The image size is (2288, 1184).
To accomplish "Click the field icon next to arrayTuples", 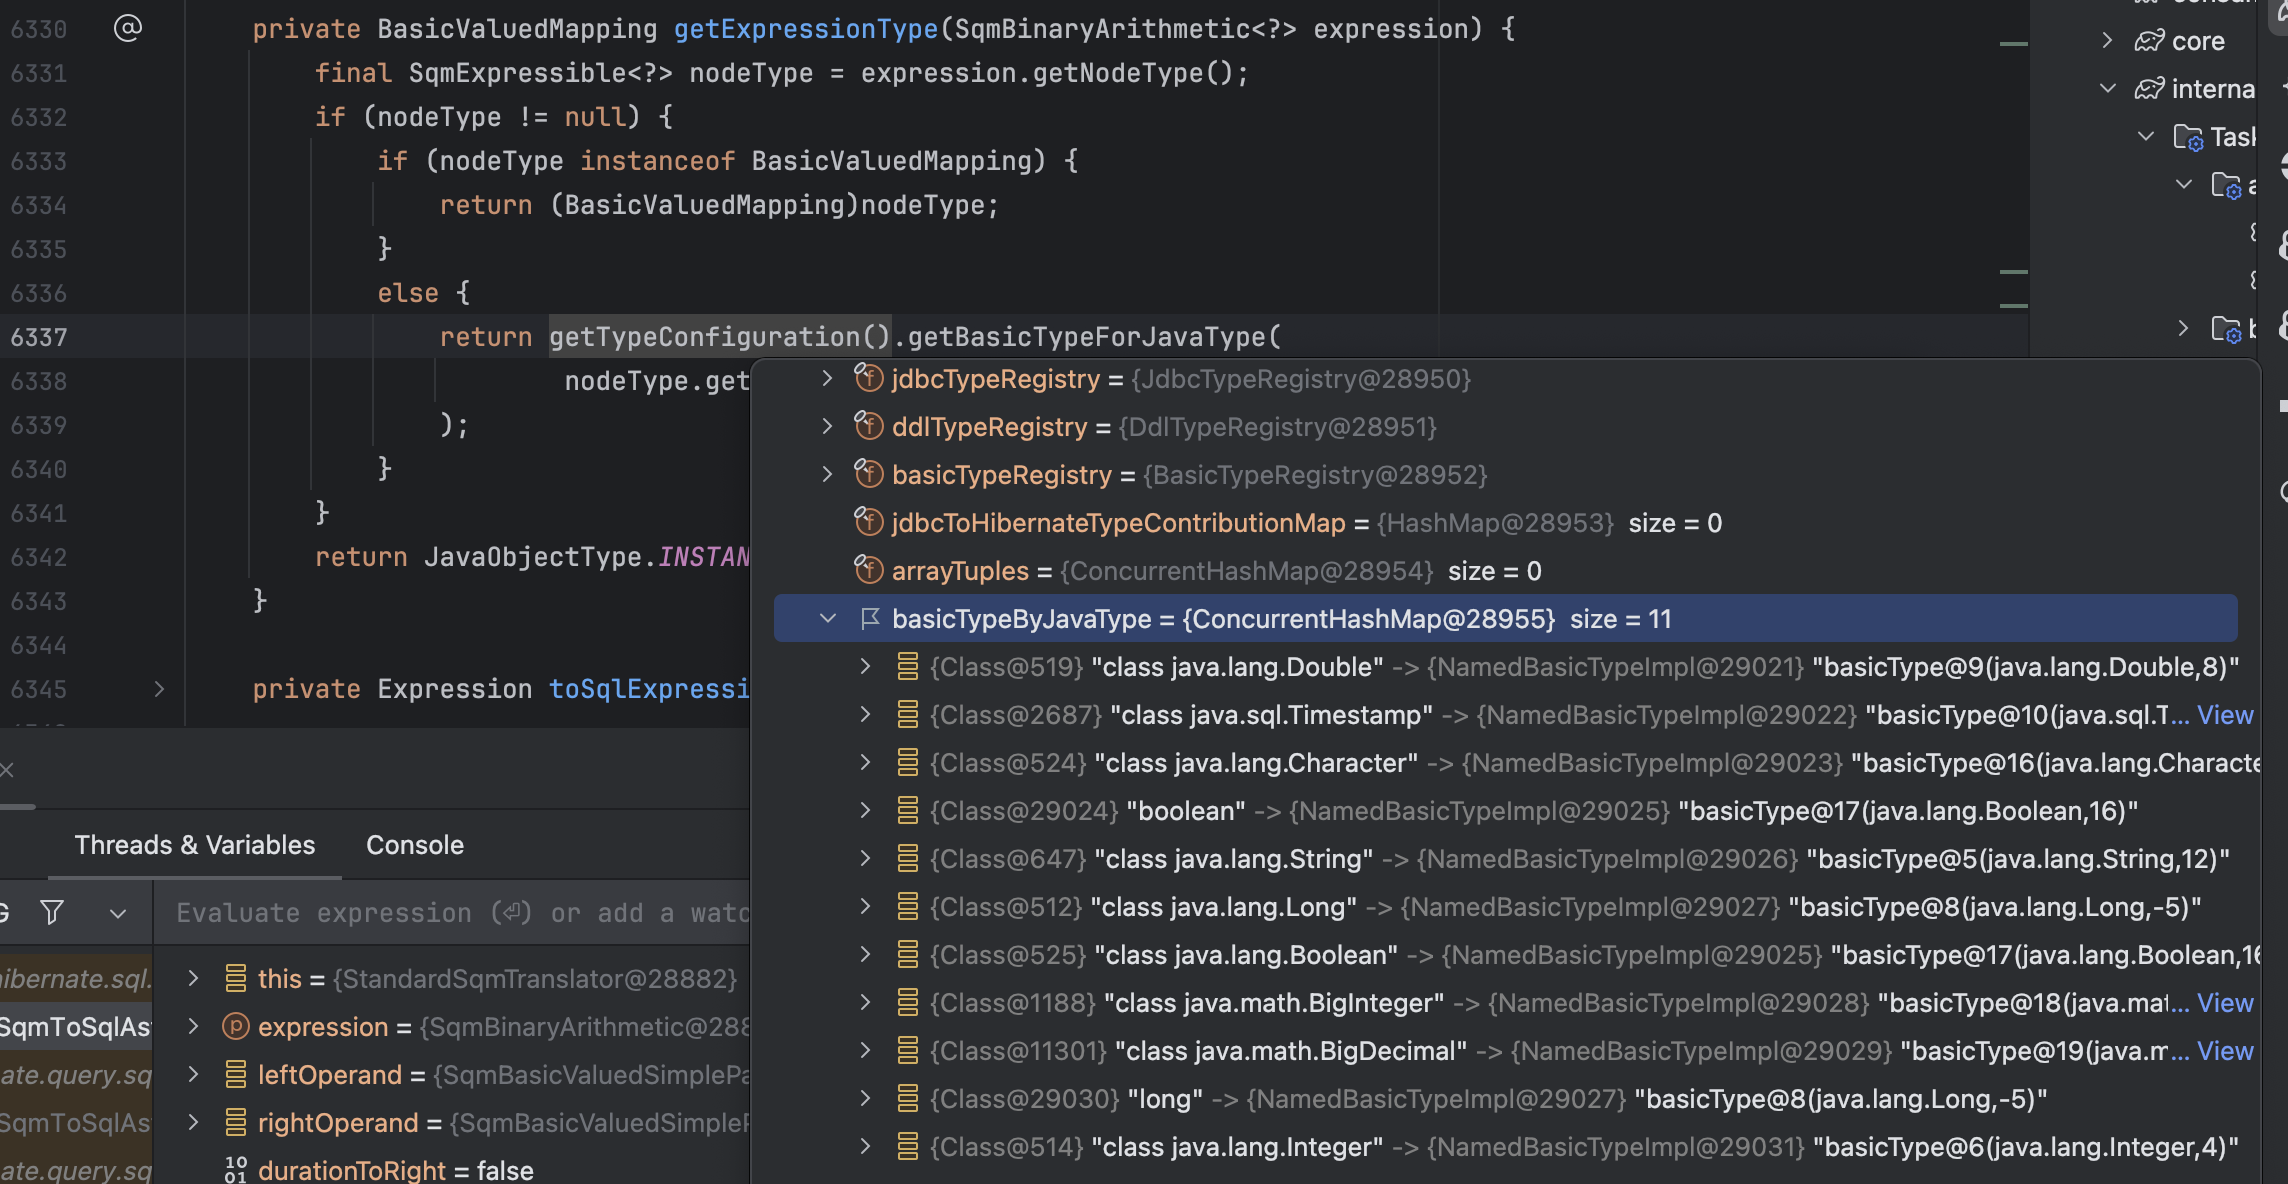I will point(868,571).
